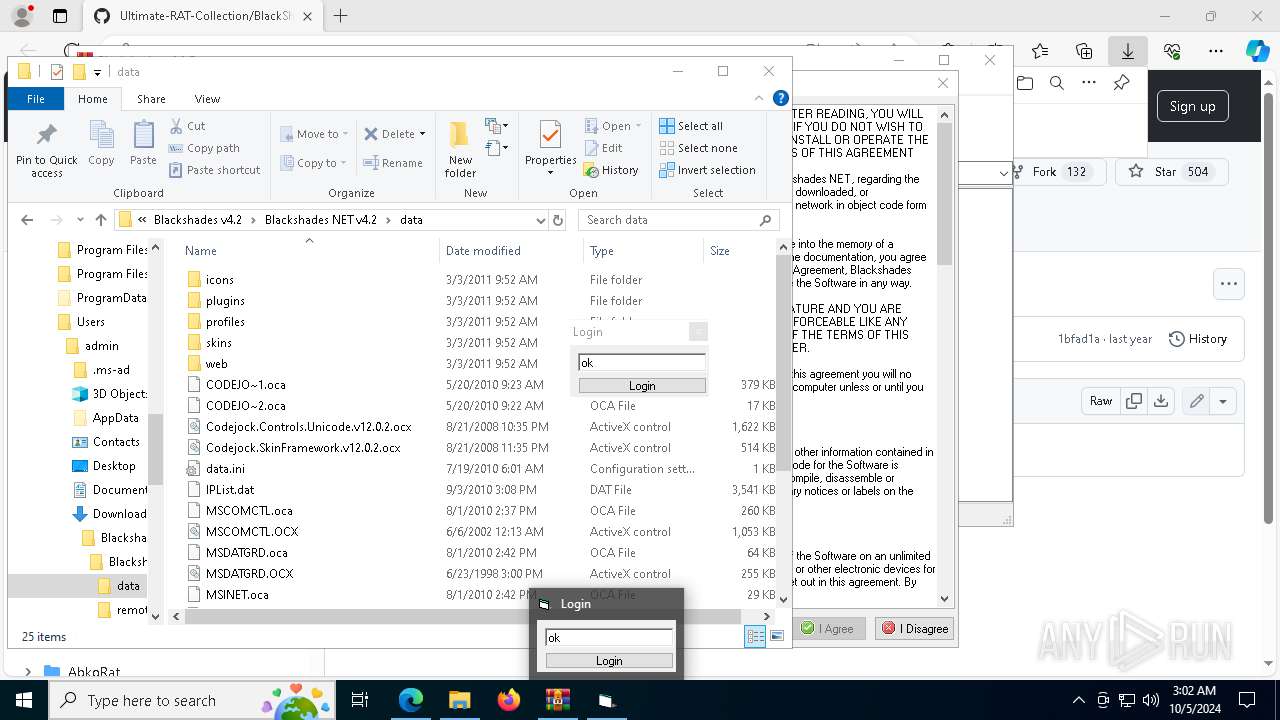Open browser downloads icon
Screen dimensions: 1280x720
coord(1127,51)
